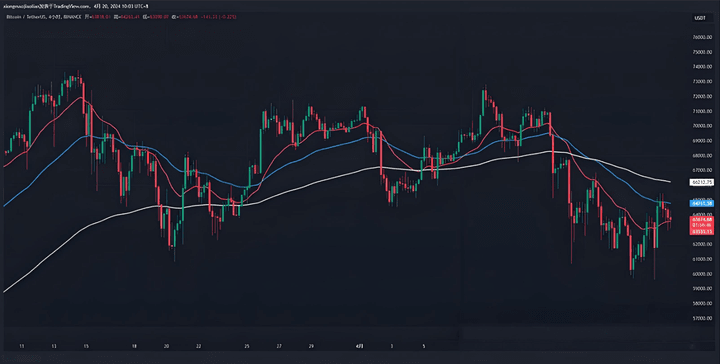Select the red current price label

(702, 225)
